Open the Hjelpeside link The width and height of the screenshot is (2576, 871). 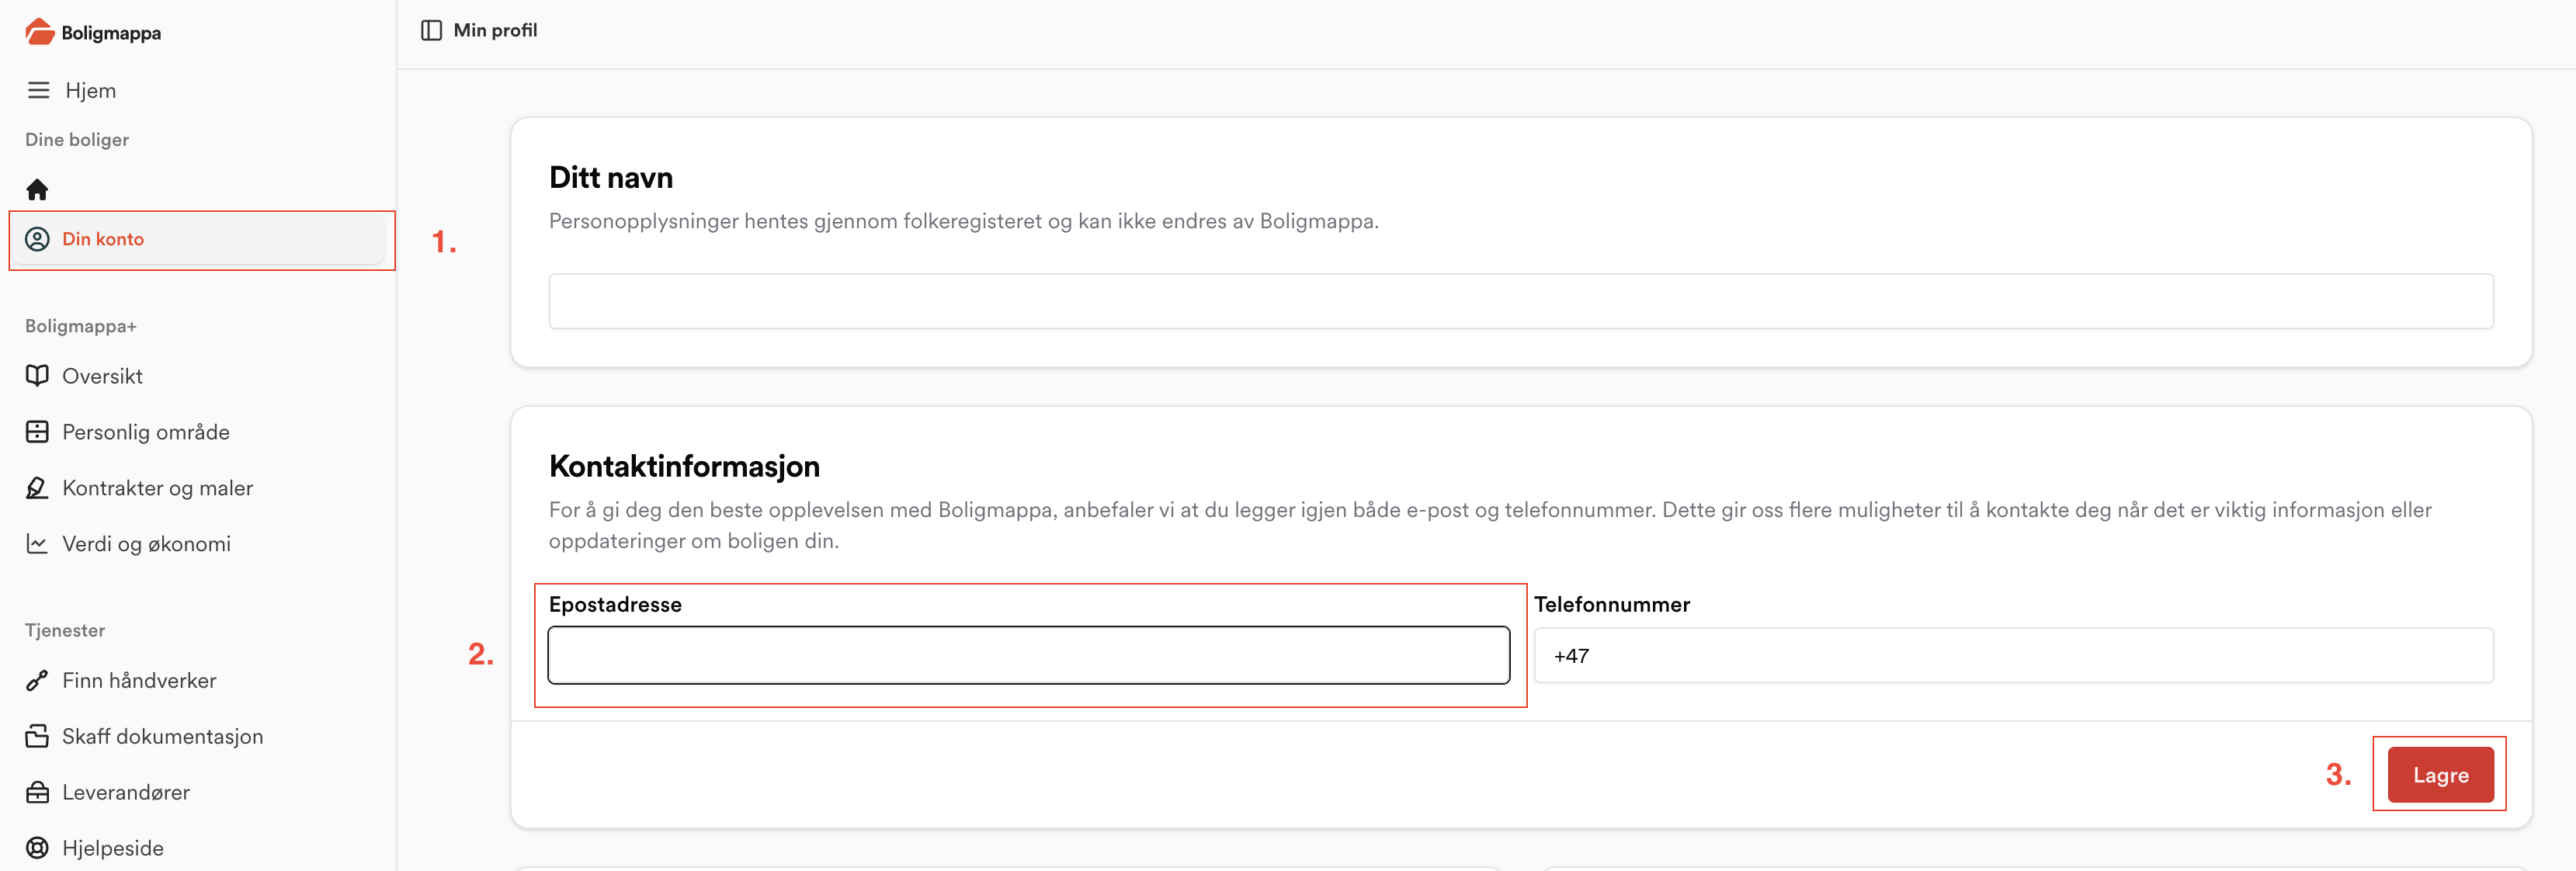click(113, 848)
